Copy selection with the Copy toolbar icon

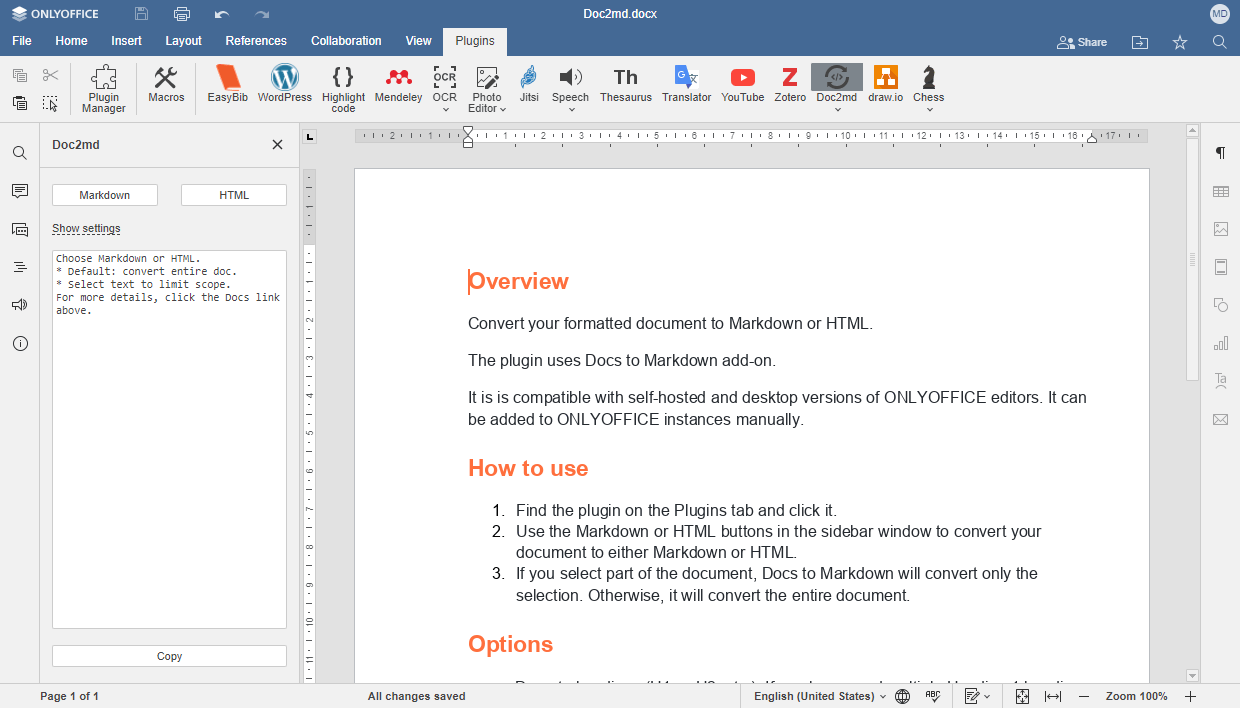(x=20, y=75)
